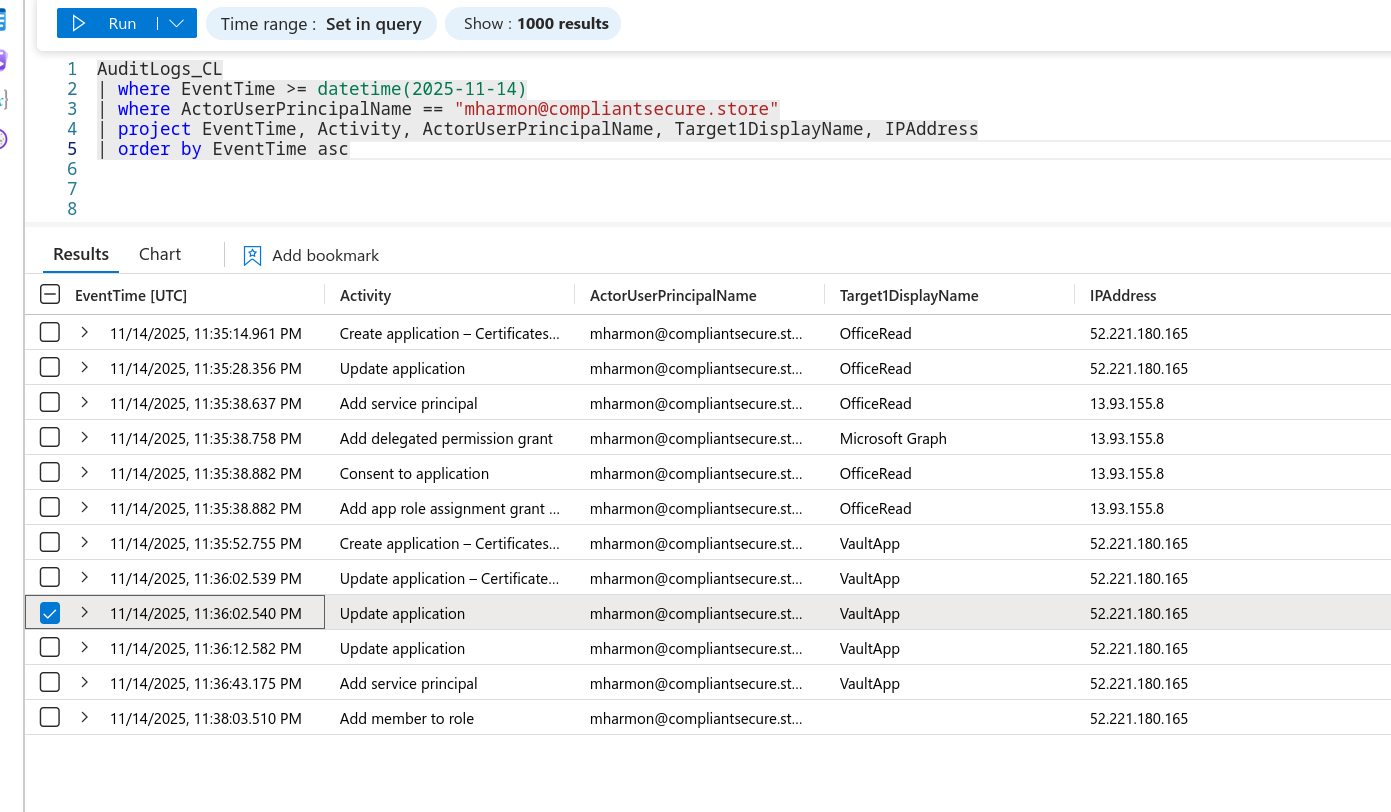Uncheck the selected 11:36:02.540 PM row checkbox

click(49, 613)
